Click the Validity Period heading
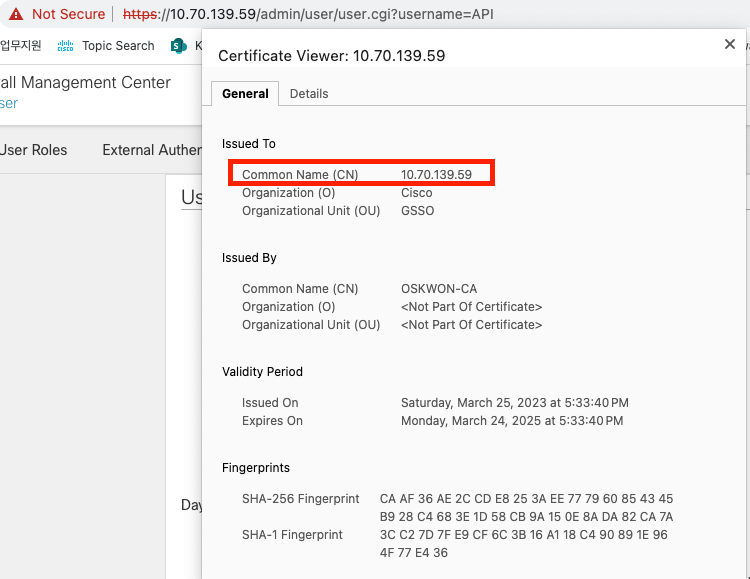Image resolution: width=750 pixels, height=579 pixels. [262, 372]
